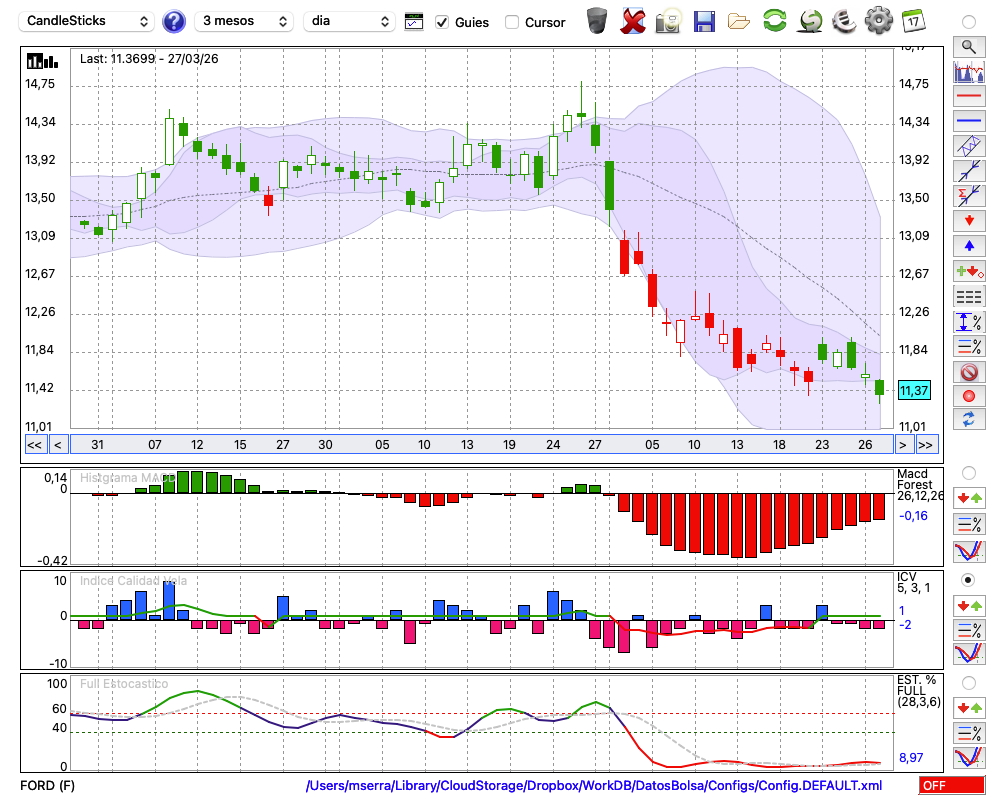
Task: Click the date timeline bar under chart
Action: (x=480, y=444)
